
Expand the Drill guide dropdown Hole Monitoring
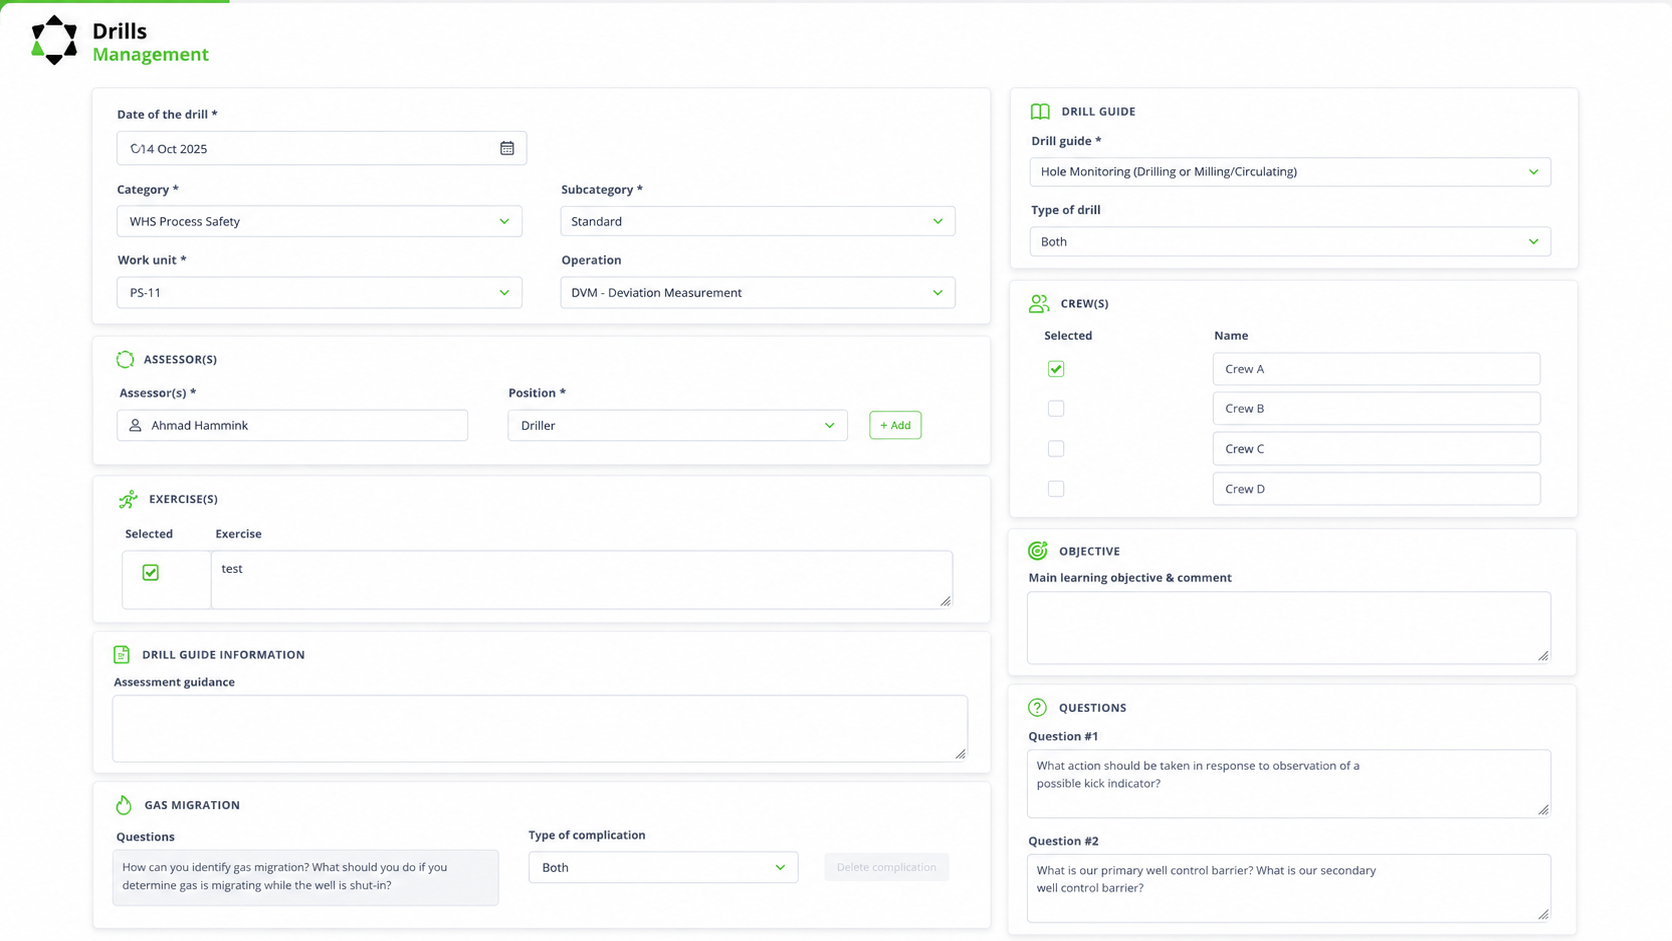click(1290, 171)
